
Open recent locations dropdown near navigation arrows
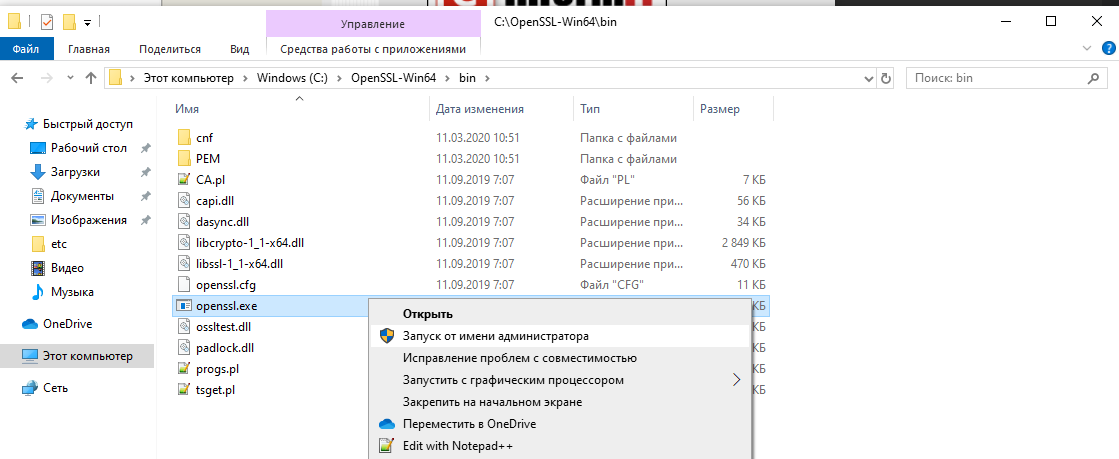[x=69, y=78]
